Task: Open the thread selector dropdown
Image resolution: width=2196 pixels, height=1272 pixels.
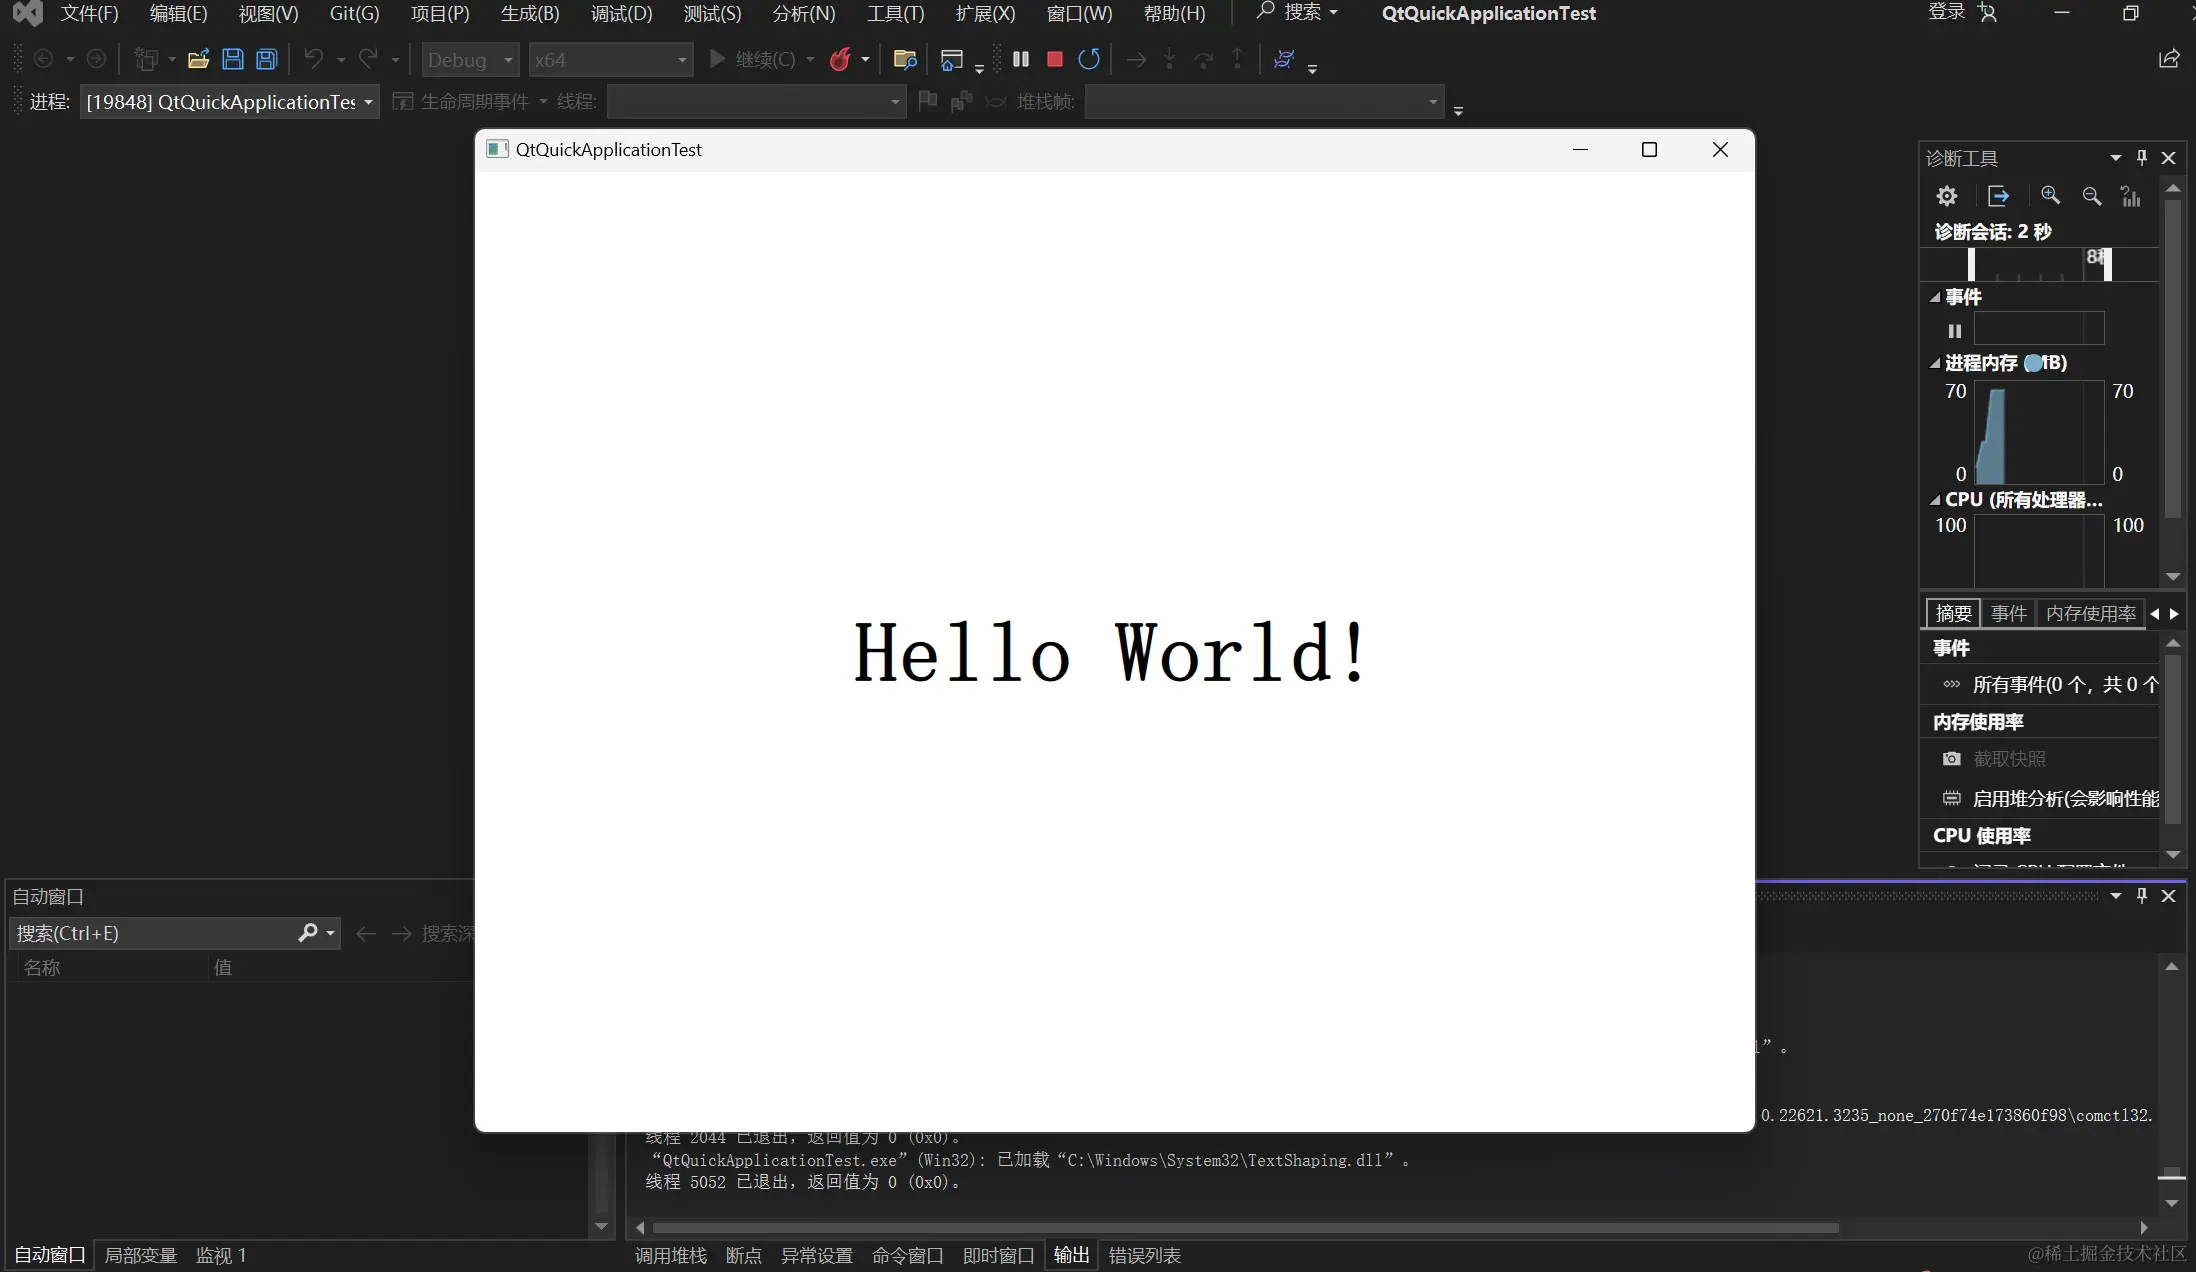Action: pyautogui.click(x=756, y=102)
